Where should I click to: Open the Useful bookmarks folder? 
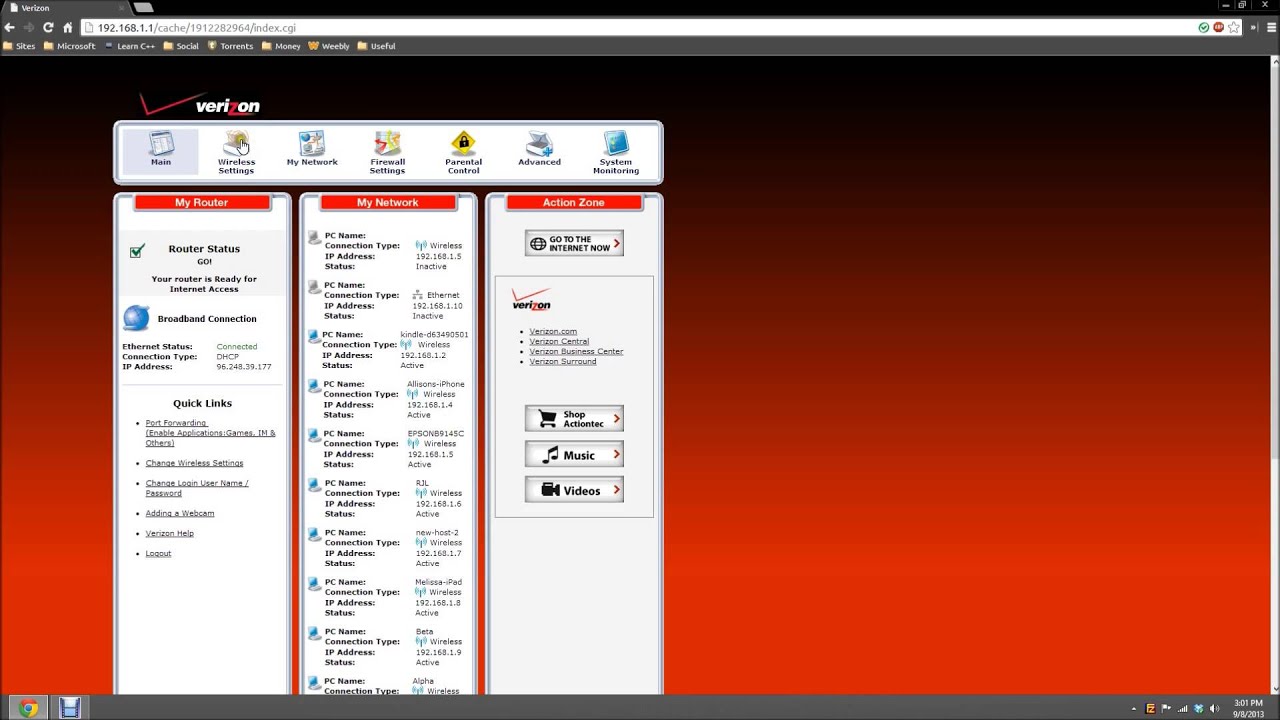tap(376, 46)
